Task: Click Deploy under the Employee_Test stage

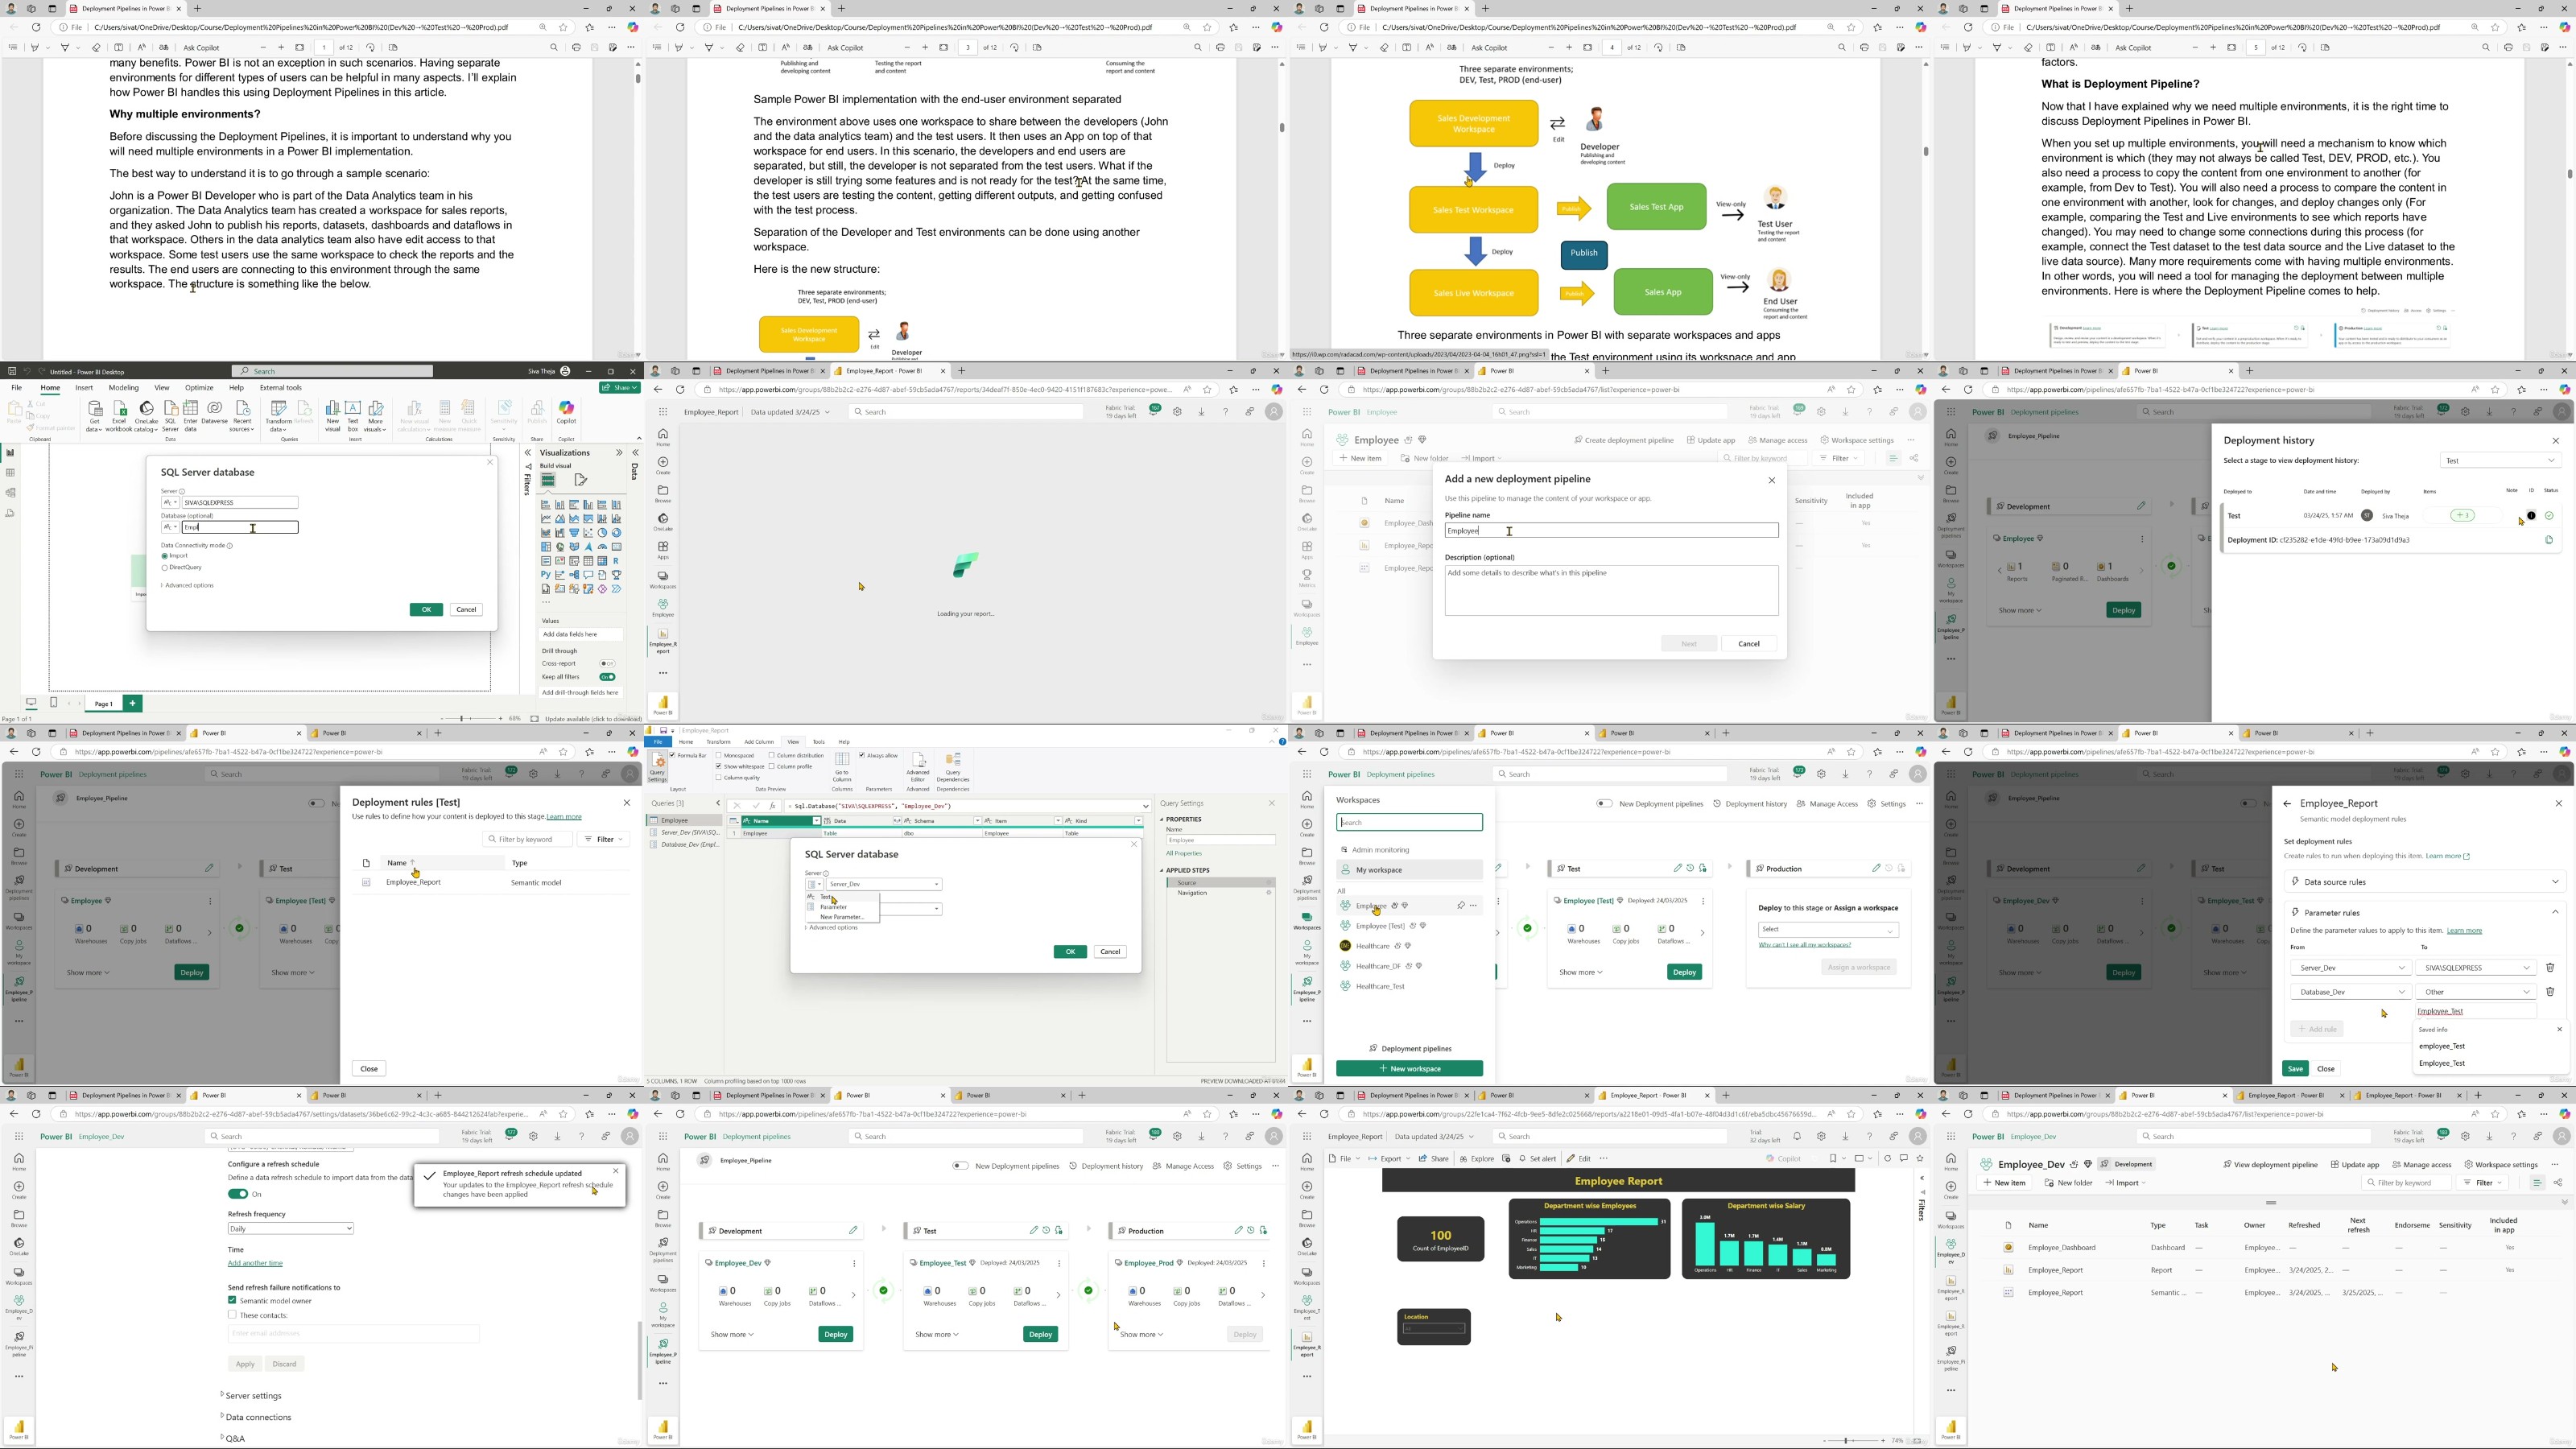Action: [x=1040, y=1334]
